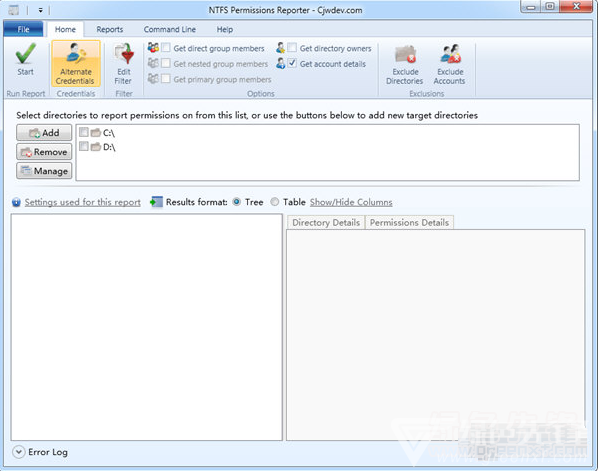
Task: Show the Directory Details tab
Action: (326, 222)
